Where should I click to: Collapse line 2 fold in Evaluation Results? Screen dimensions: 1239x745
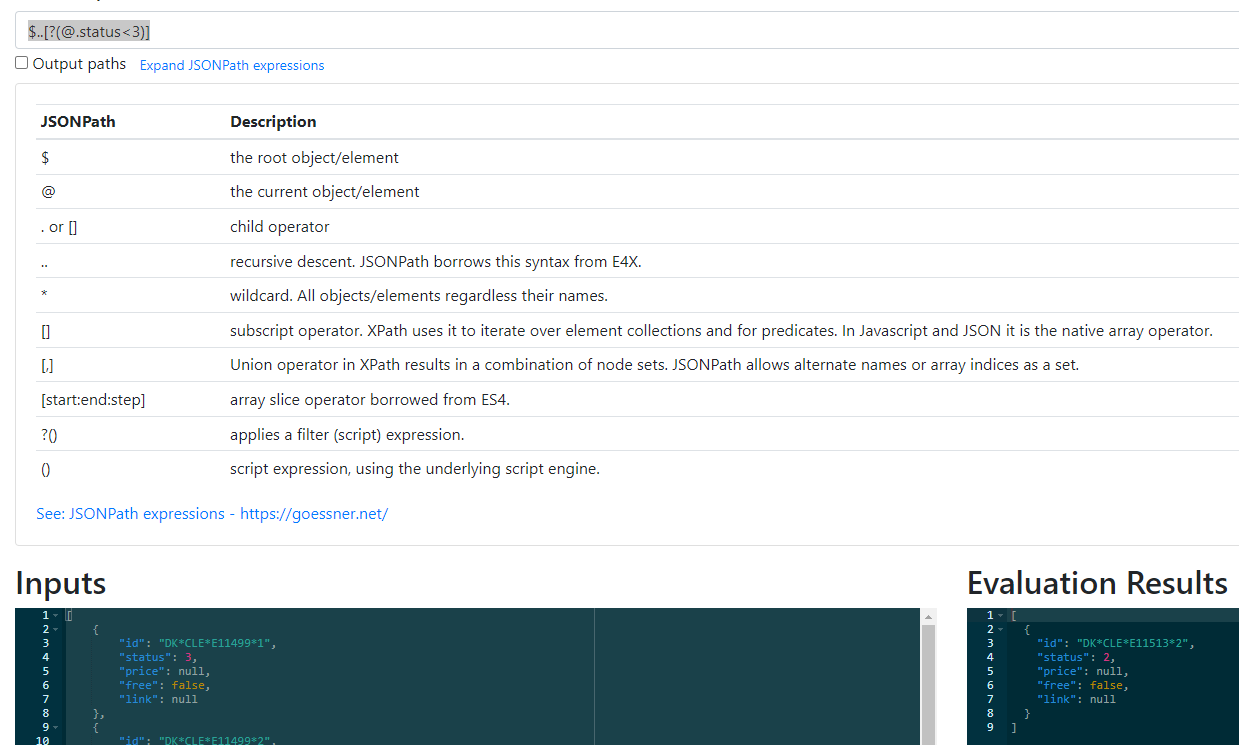pos(1001,628)
